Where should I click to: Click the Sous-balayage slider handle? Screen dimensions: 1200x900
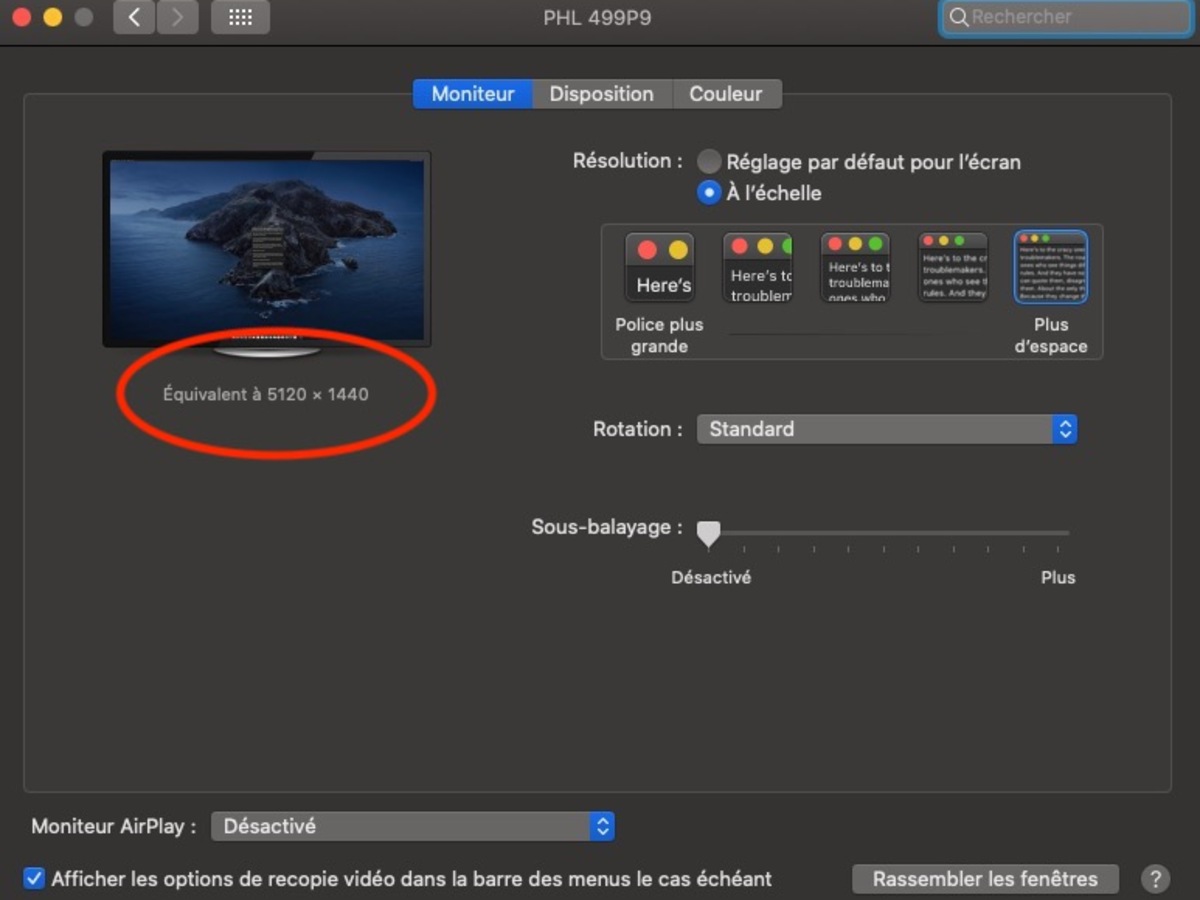point(709,534)
